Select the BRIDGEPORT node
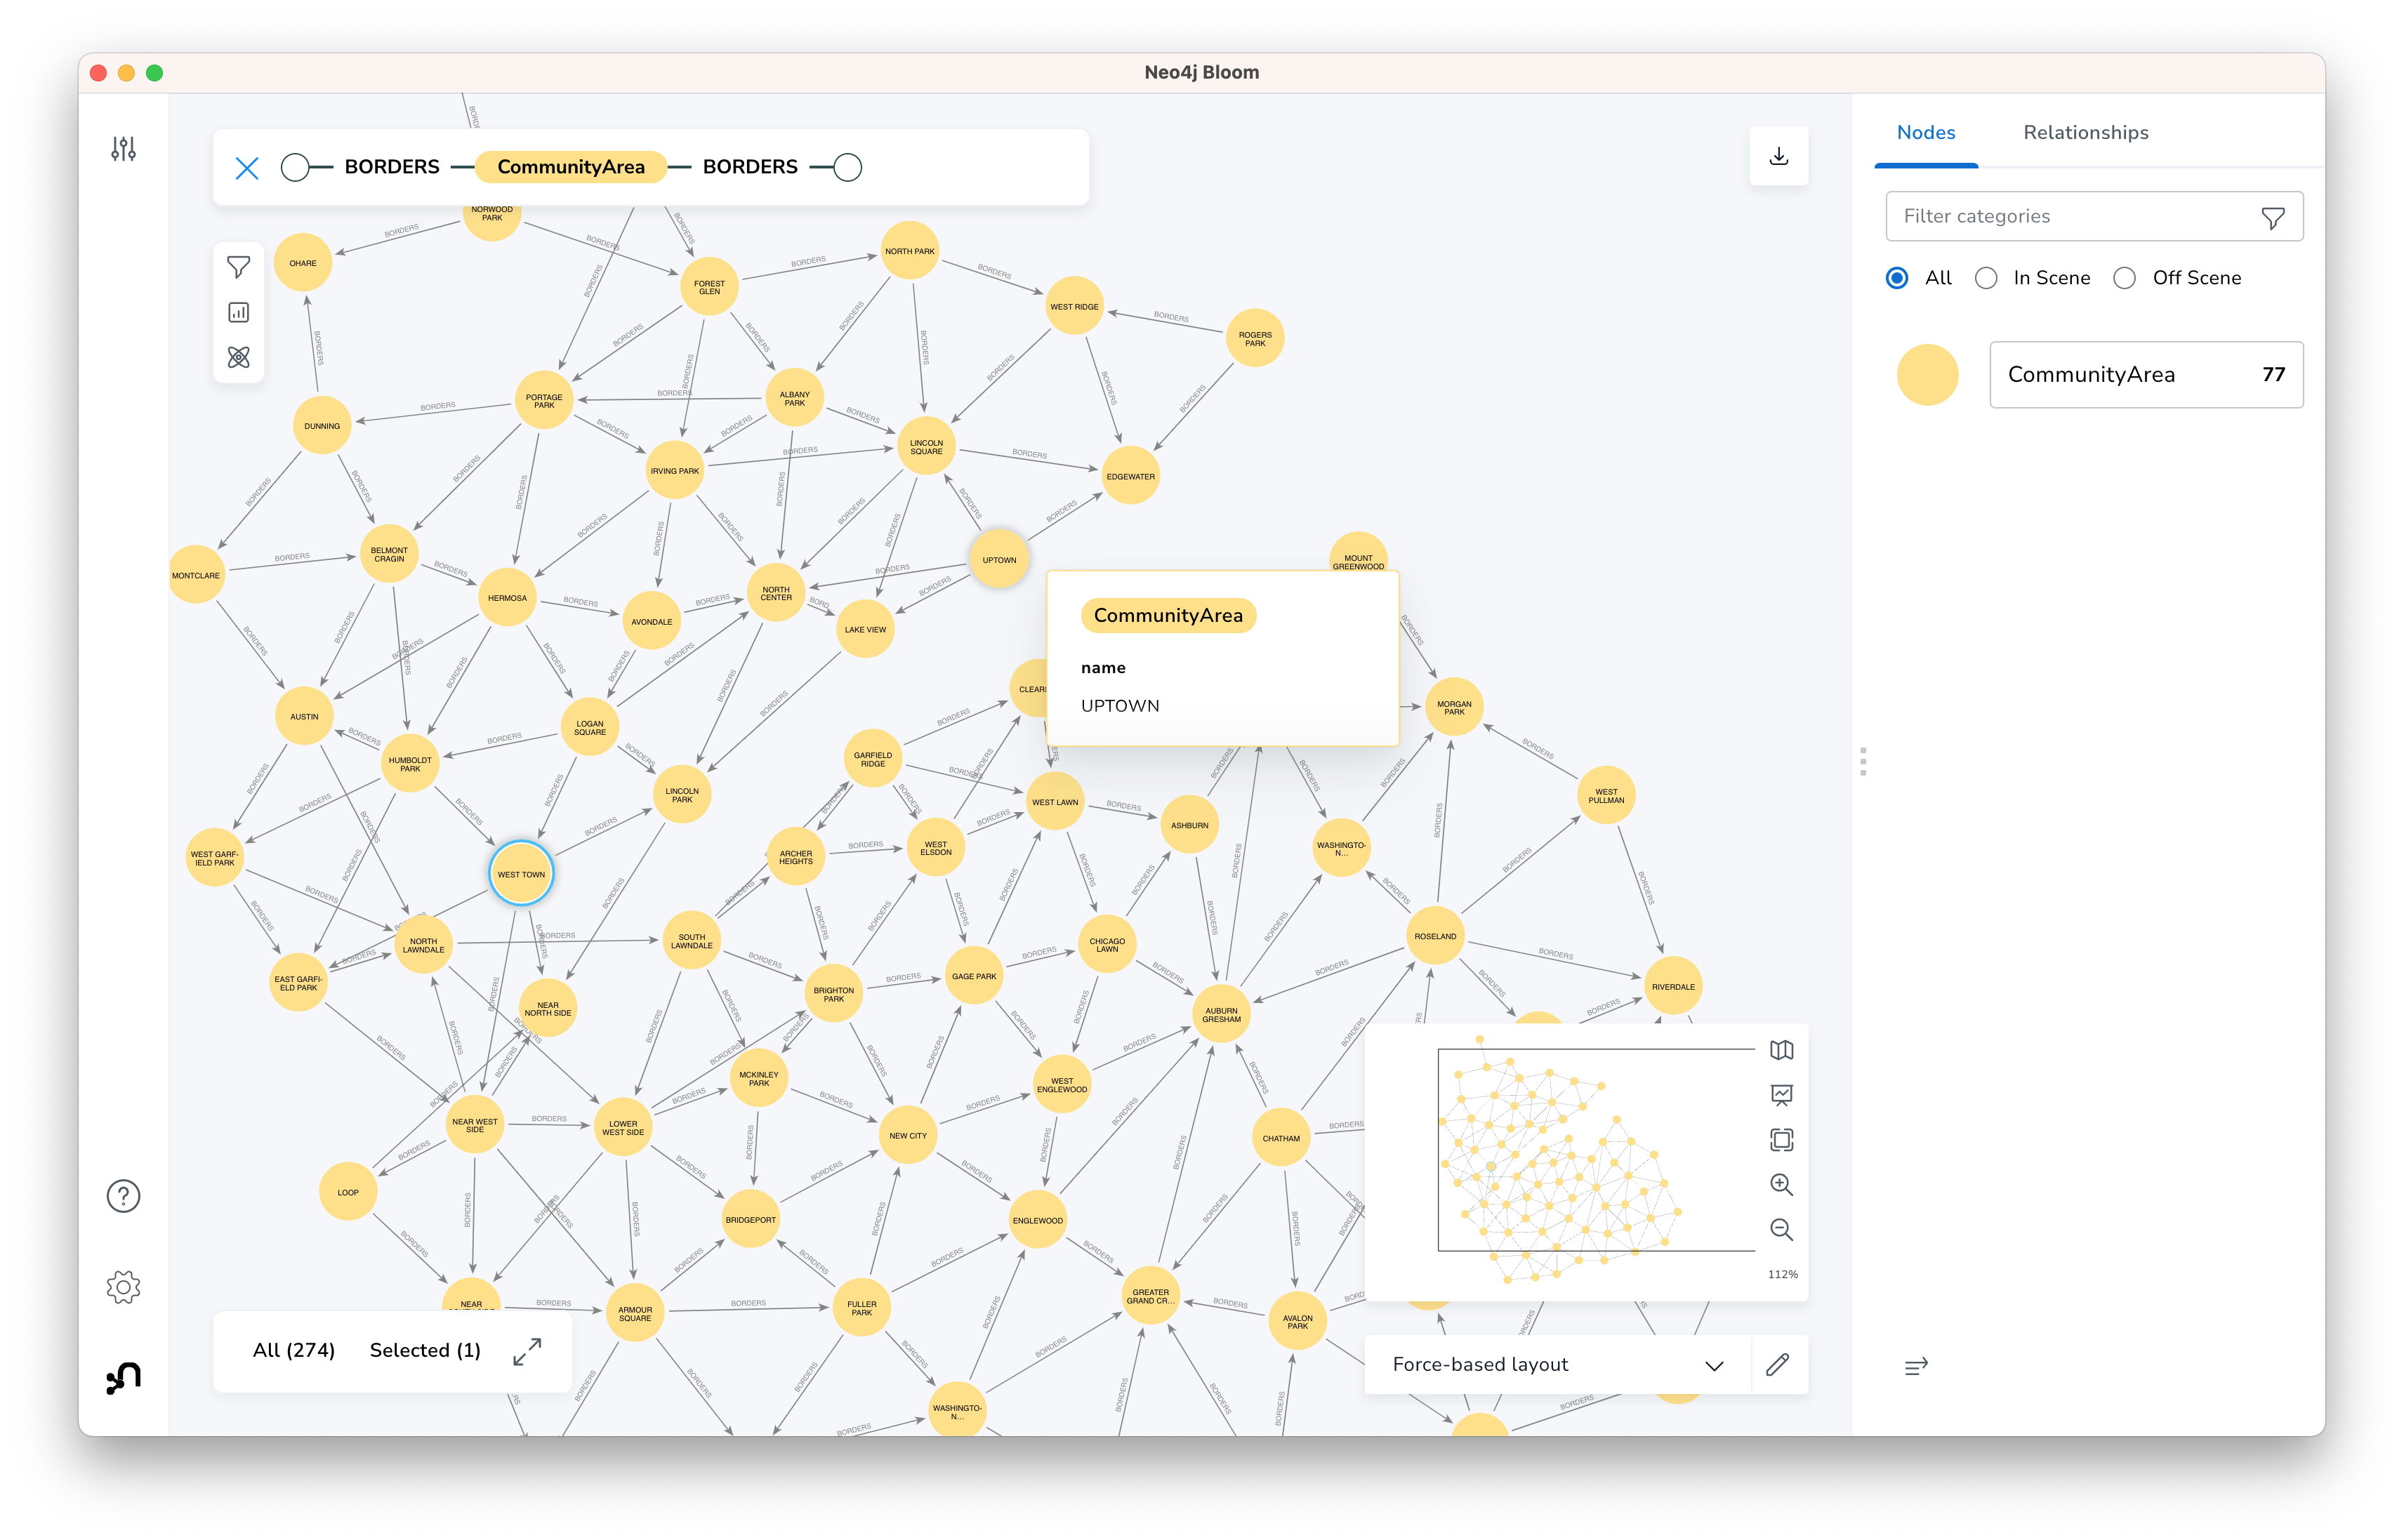2404x1540 pixels. pos(750,1219)
